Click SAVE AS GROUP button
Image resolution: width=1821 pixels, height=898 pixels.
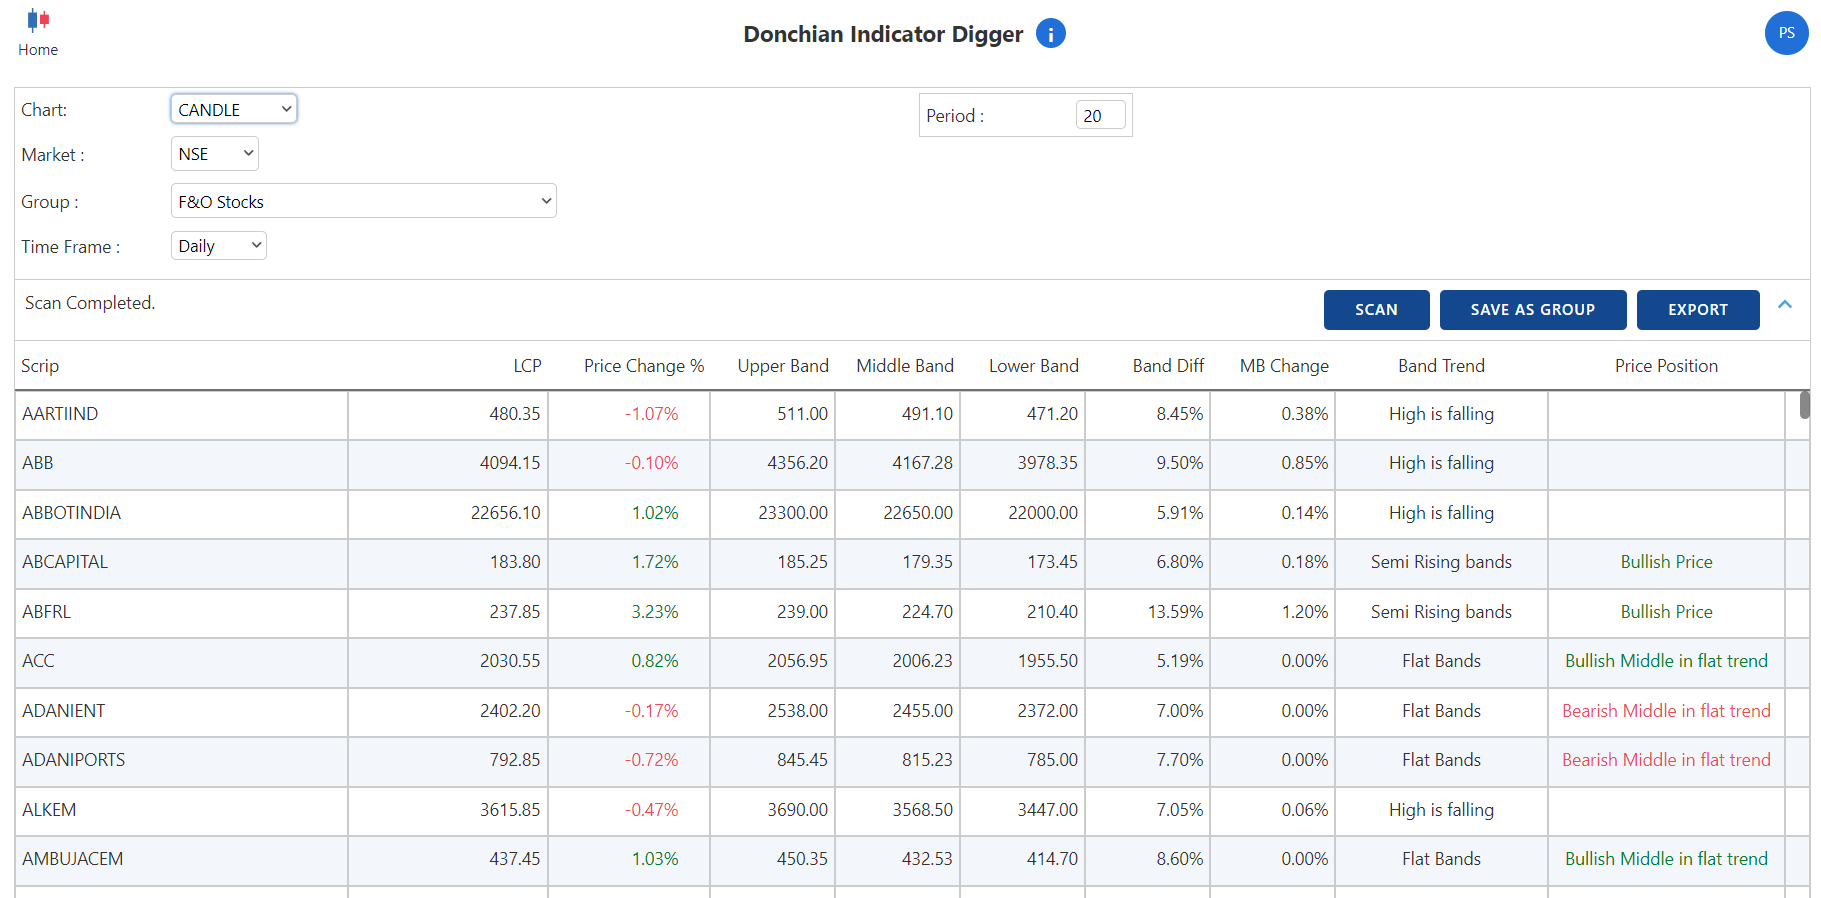[x=1532, y=310]
